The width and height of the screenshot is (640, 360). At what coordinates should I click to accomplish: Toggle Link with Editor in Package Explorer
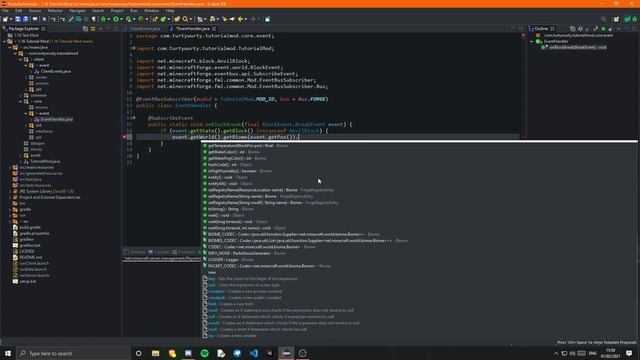[93, 29]
